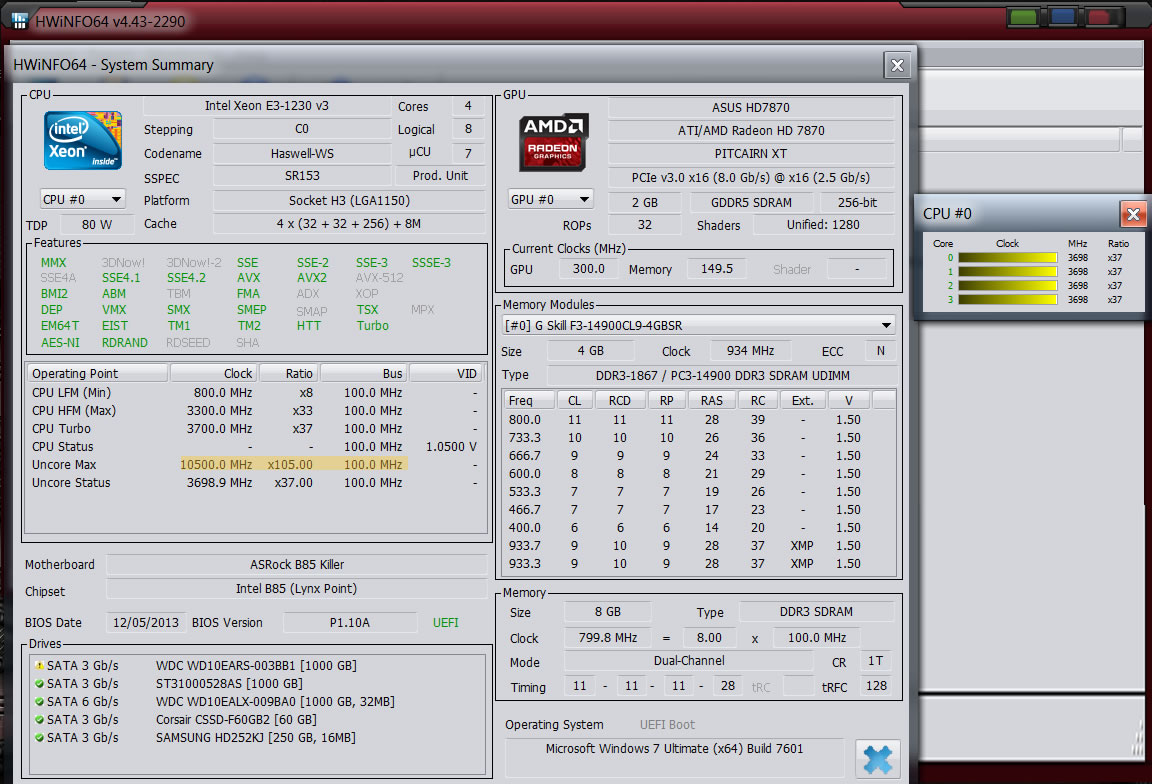The width and height of the screenshot is (1152, 784).
Task: Click the RAS column header in memory table
Action: coord(711,400)
